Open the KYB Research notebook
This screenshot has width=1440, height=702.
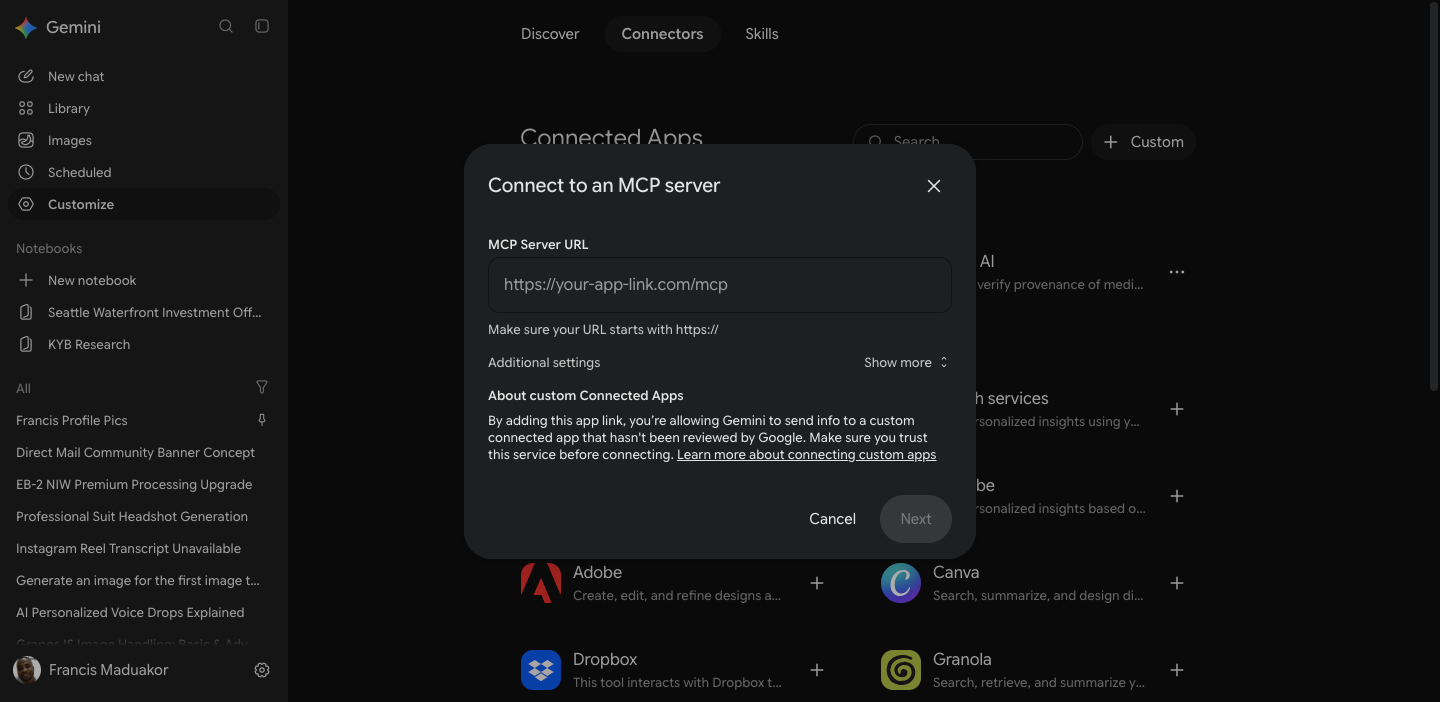(144, 344)
